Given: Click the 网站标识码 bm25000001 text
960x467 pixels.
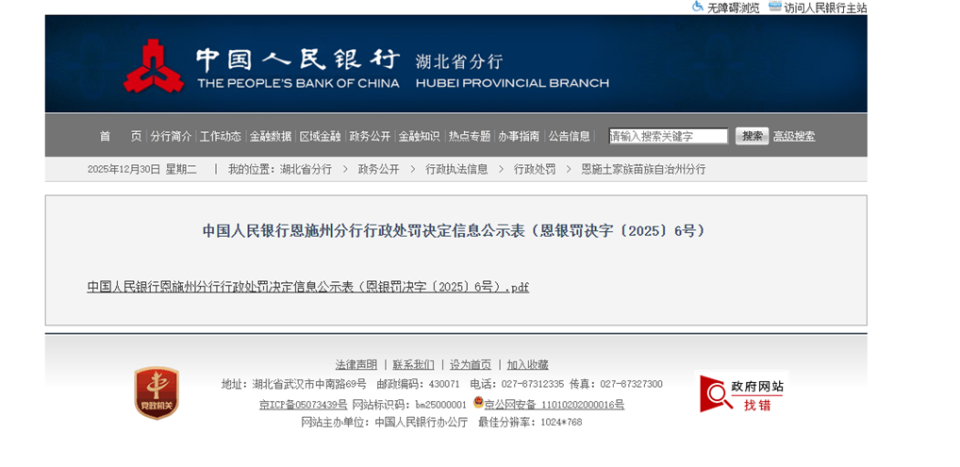Looking at the screenshot, I should [x=409, y=405].
